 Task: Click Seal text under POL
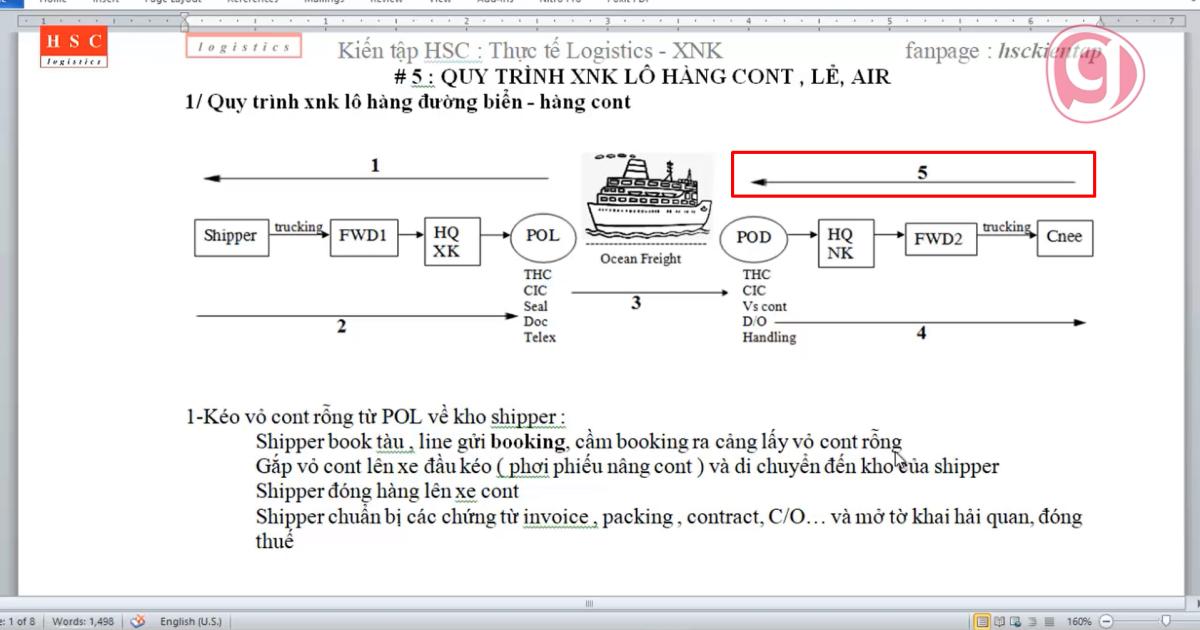point(536,306)
